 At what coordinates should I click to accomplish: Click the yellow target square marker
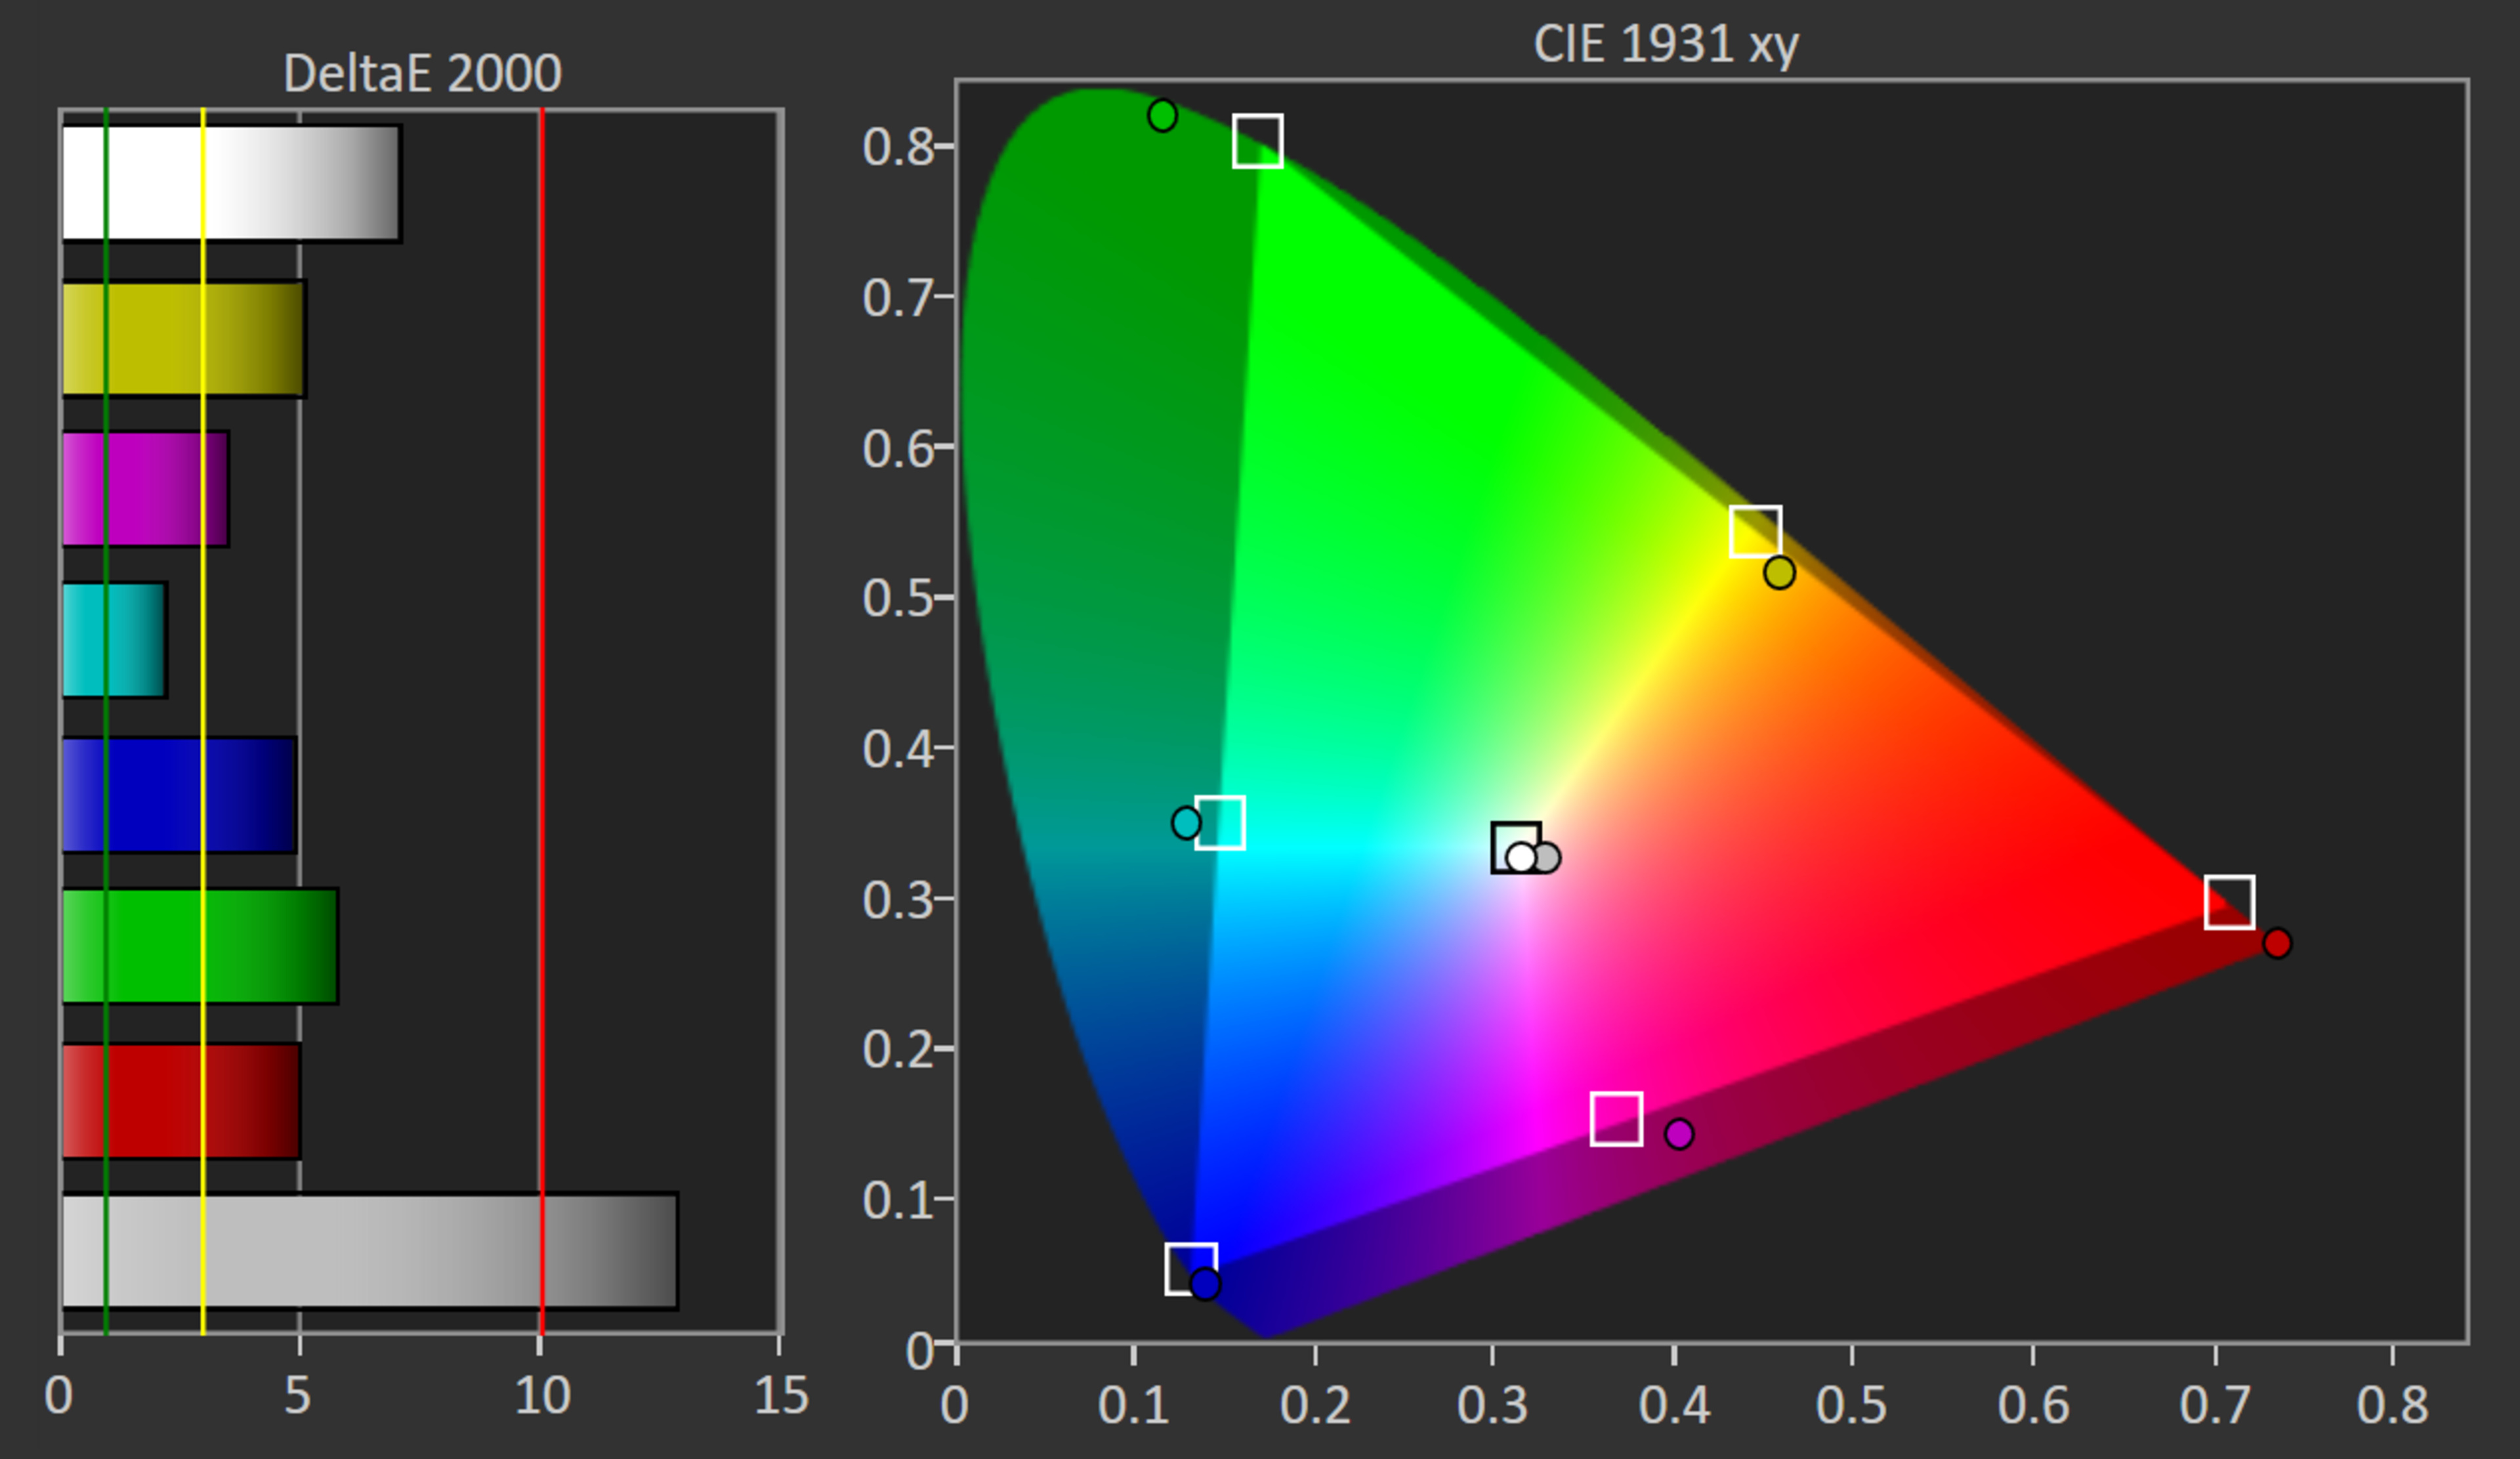click(1756, 531)
